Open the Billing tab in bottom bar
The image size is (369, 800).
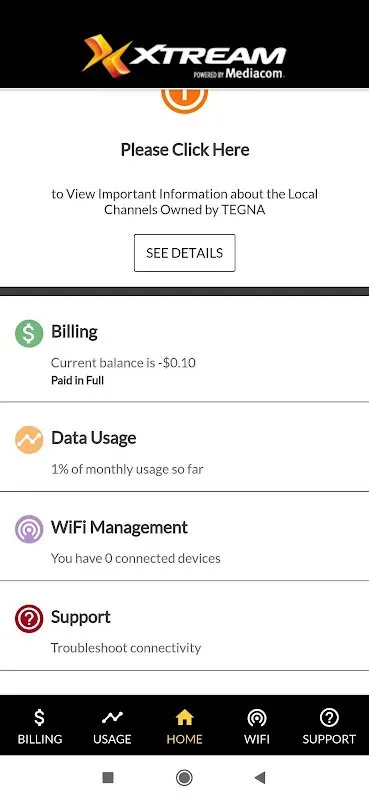click(40, 727)
